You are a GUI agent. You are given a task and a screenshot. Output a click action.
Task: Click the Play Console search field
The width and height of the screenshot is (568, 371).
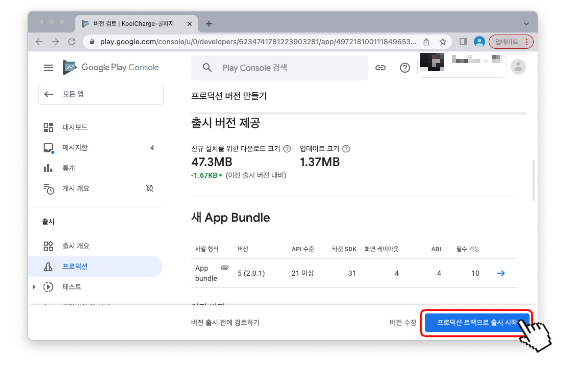click(x=279, y=68)
